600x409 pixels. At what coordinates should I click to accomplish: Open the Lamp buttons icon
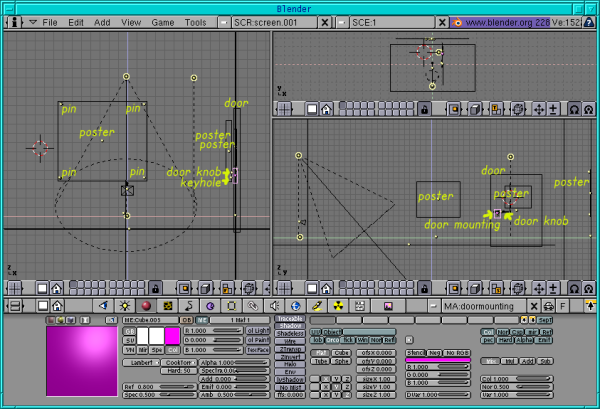tap(124, 305)
